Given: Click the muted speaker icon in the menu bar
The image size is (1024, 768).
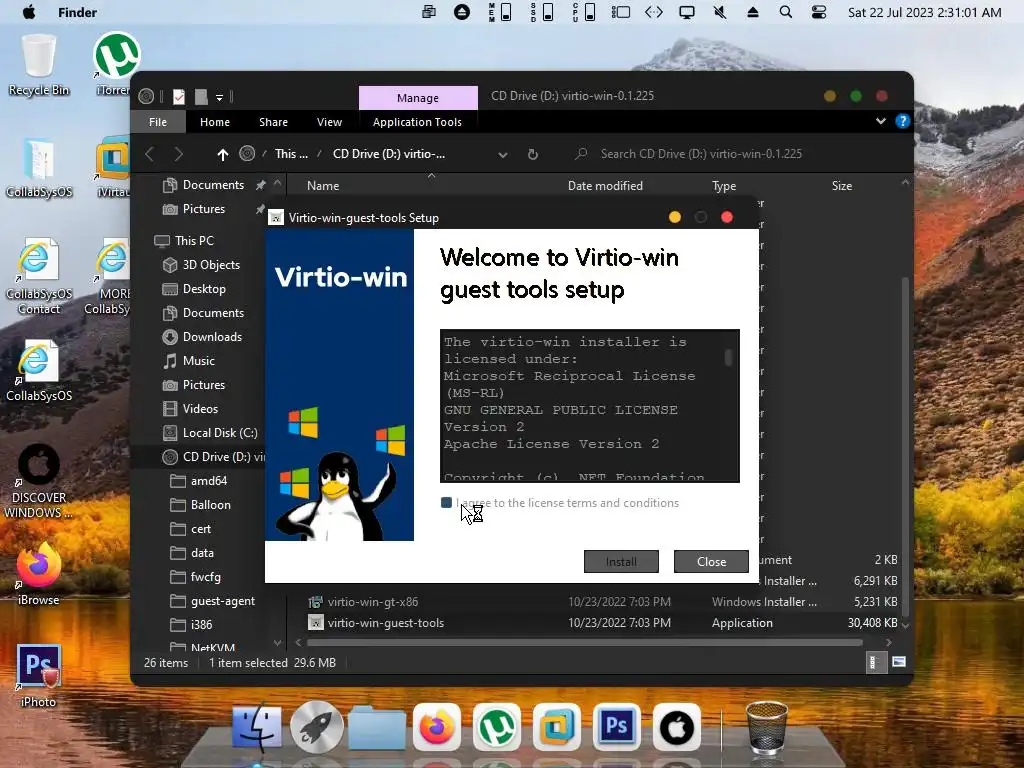Looking at the screenshot, I should [720, 12].
